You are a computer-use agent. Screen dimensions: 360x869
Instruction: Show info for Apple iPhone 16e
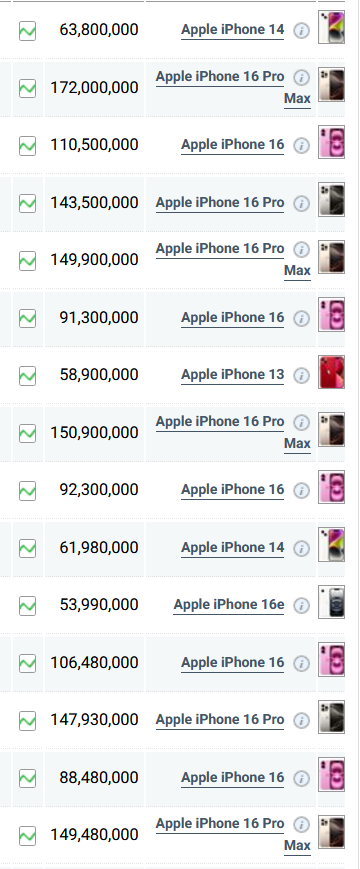(301, 606)
